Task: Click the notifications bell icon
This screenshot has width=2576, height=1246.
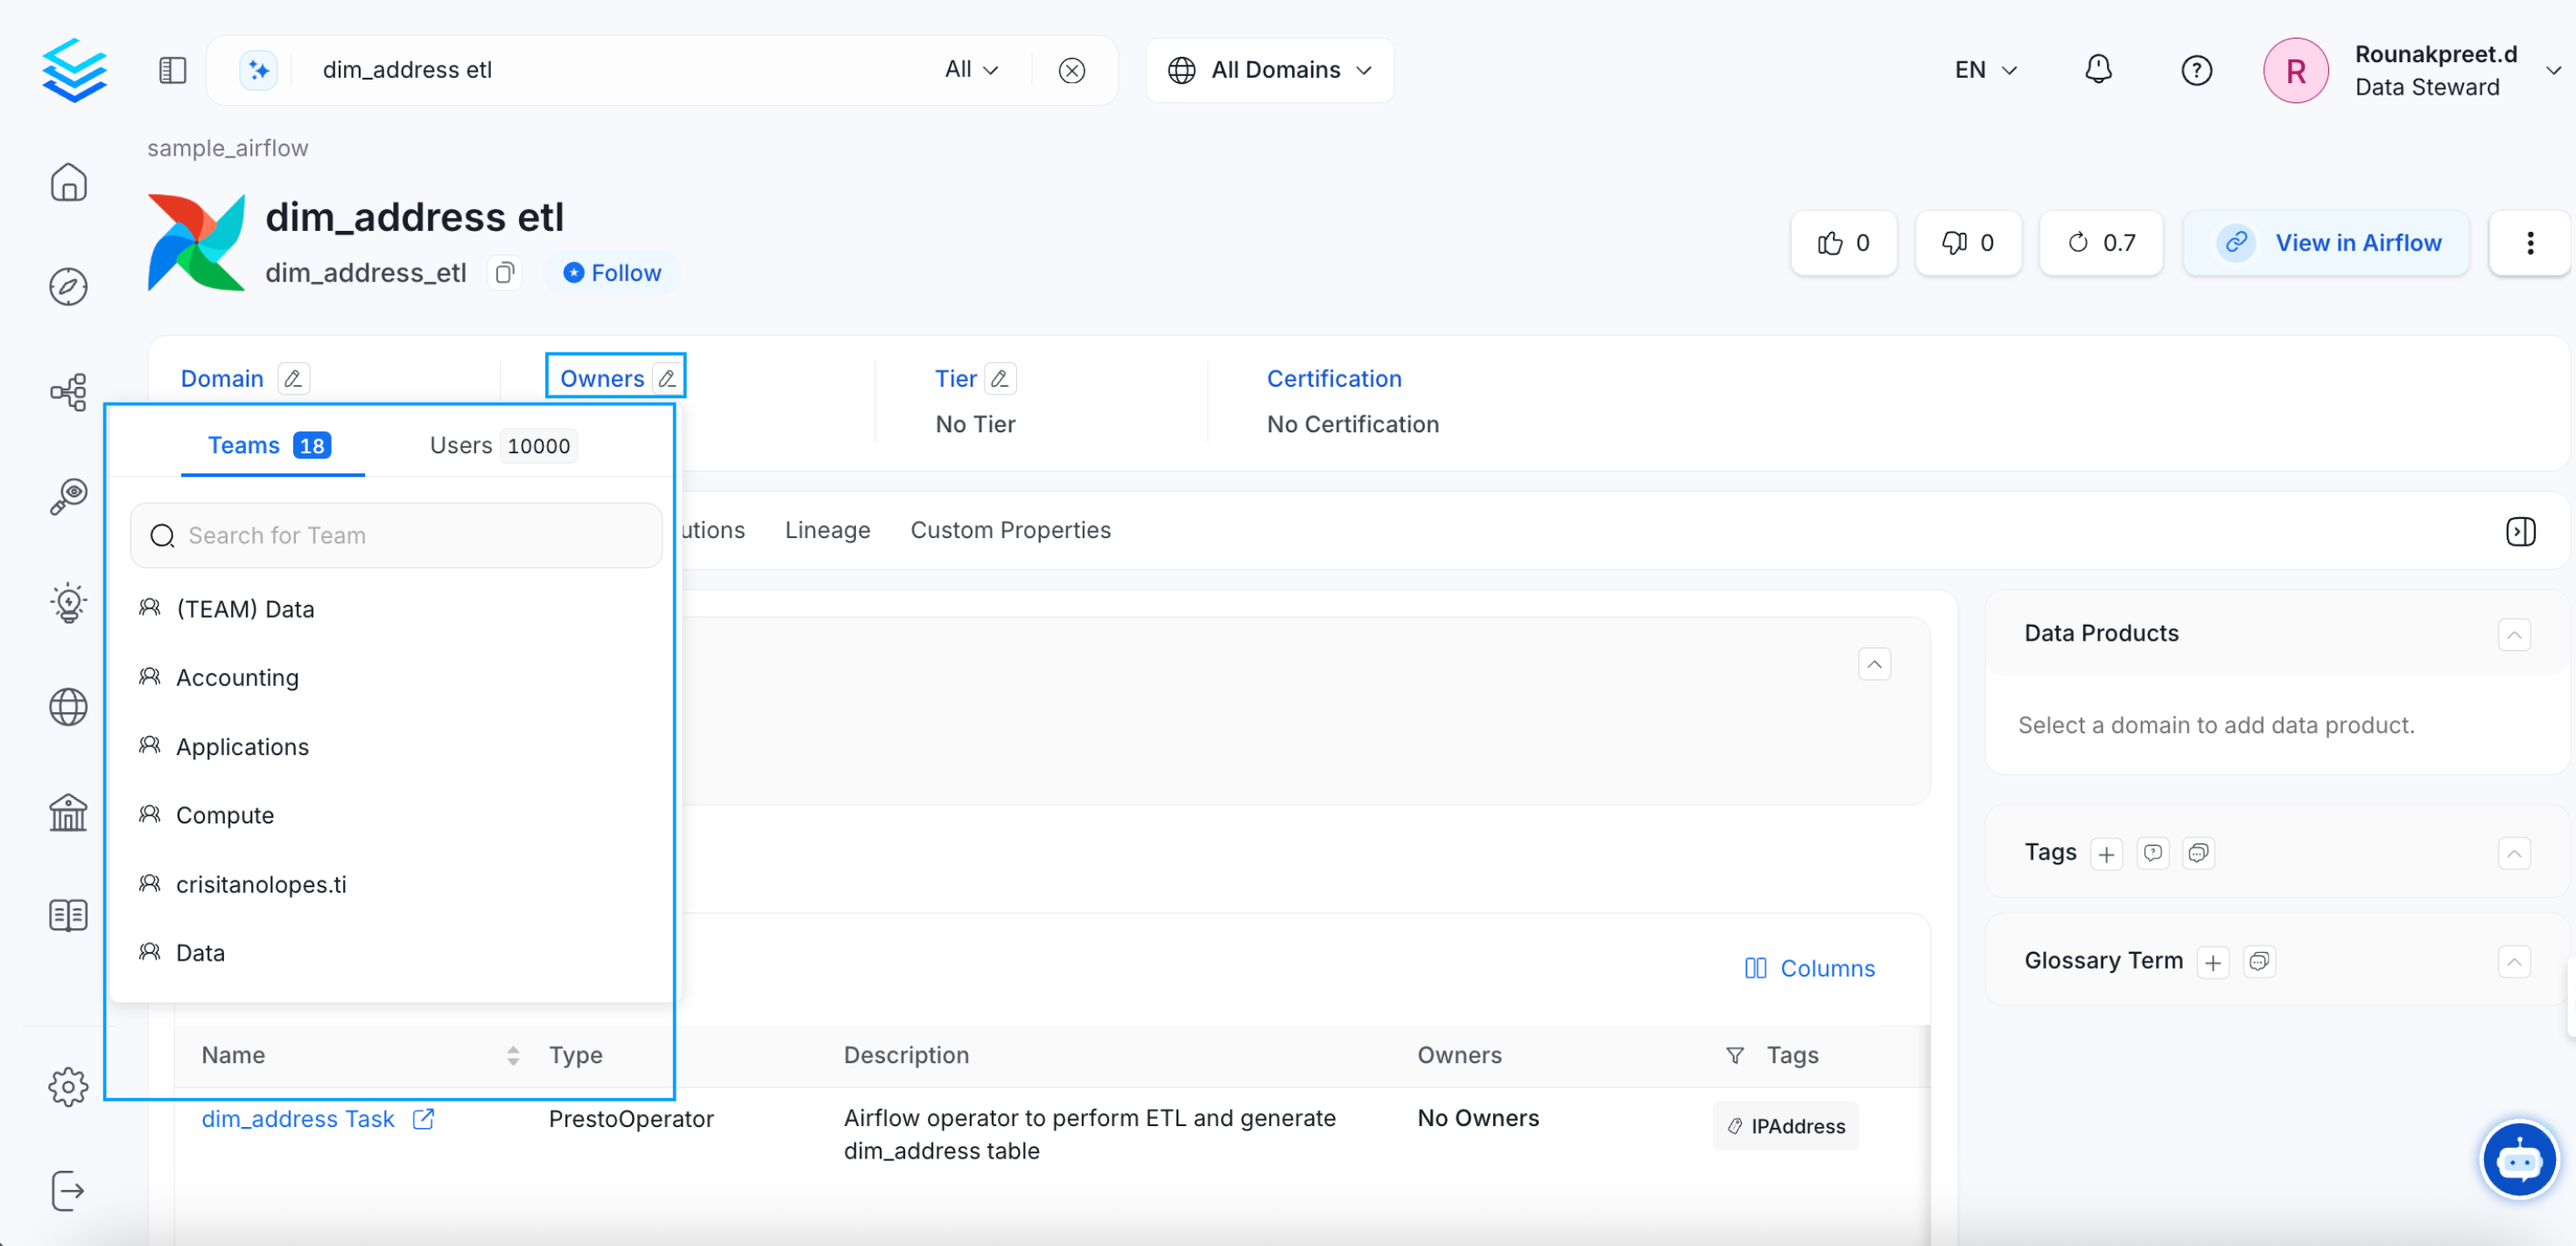Action: (2098, 70)
